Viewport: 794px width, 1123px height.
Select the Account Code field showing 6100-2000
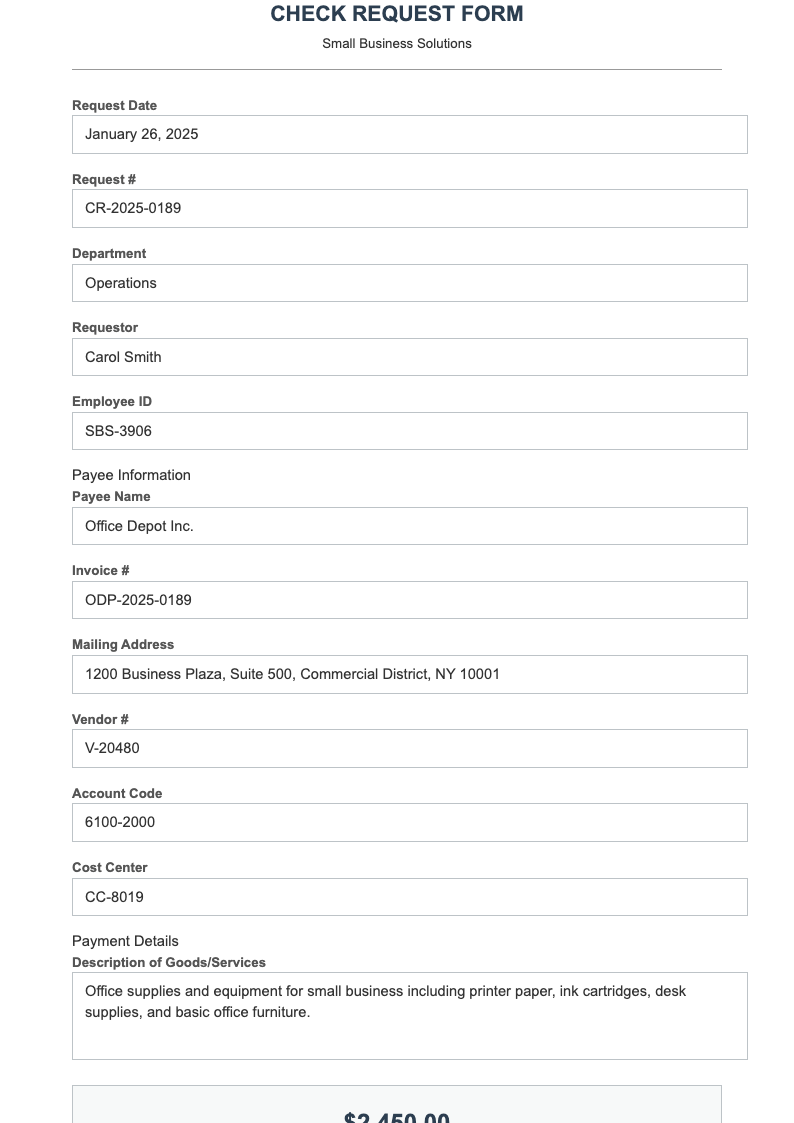pos(410,822)
